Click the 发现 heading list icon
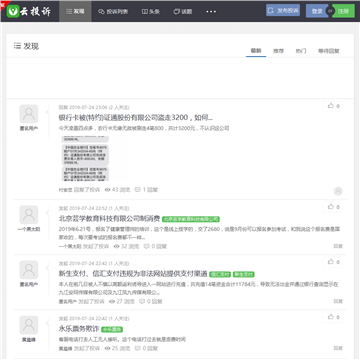Screen dimensions: 360x360 tap(17, 46)
